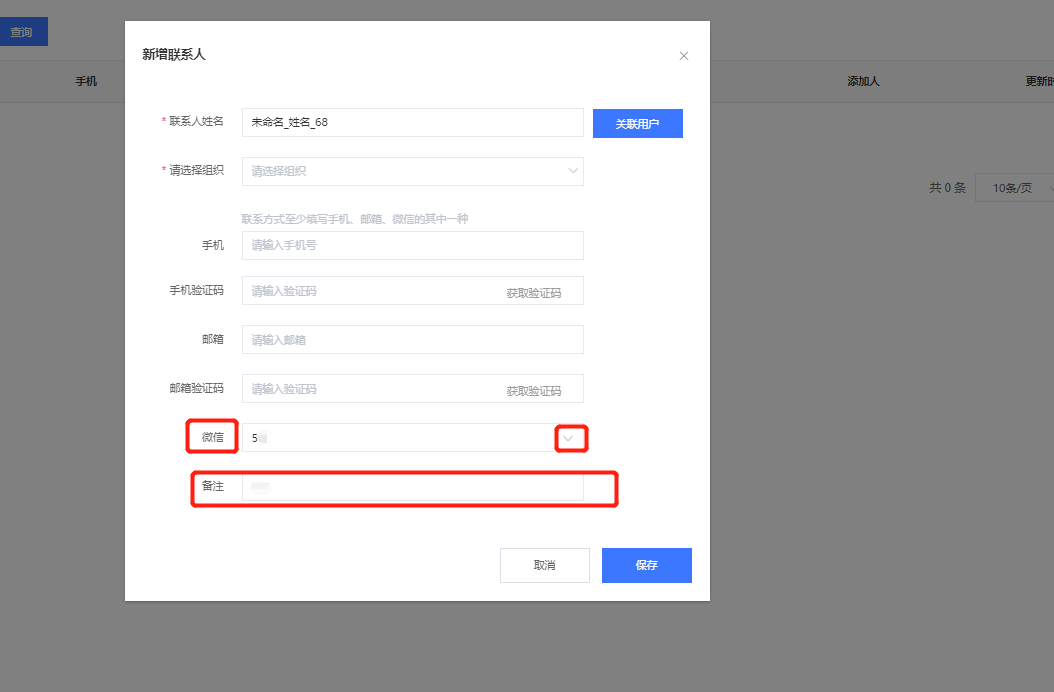Focus the 联系人姓名 text field

412,122
